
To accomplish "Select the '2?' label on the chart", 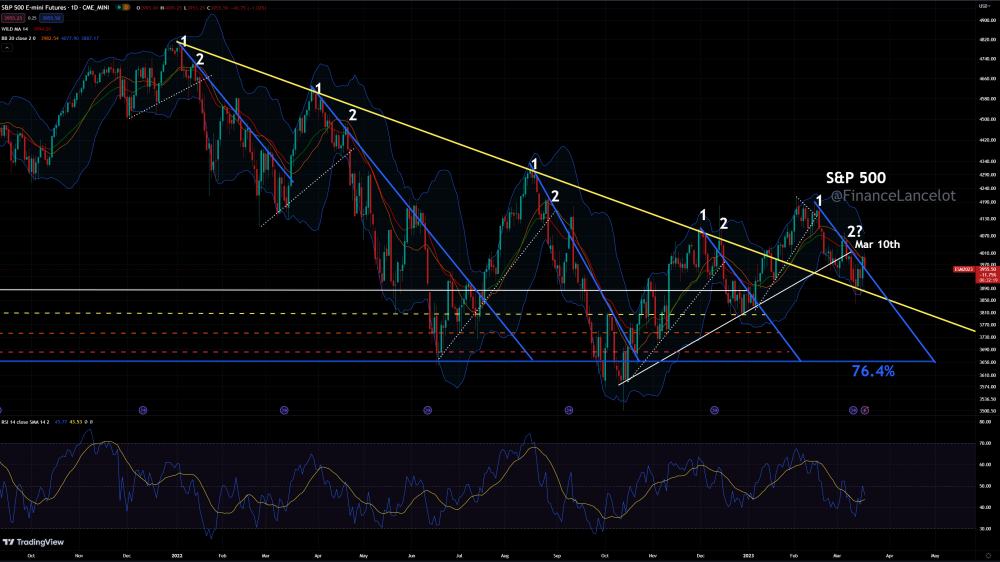I will pyautogui.click(x=855, y=231).
